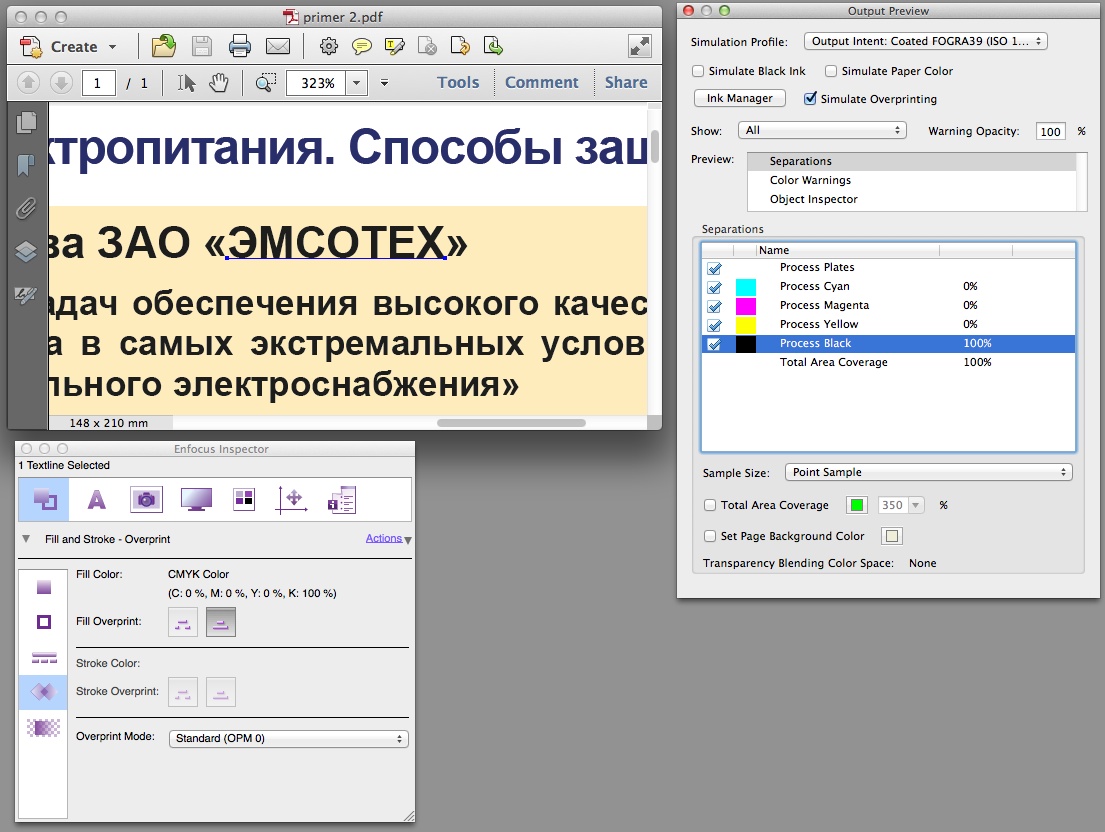Uncheck Simulate Overprinting
The width and height of the screenshot is (1105, 832).
point(810,99)
